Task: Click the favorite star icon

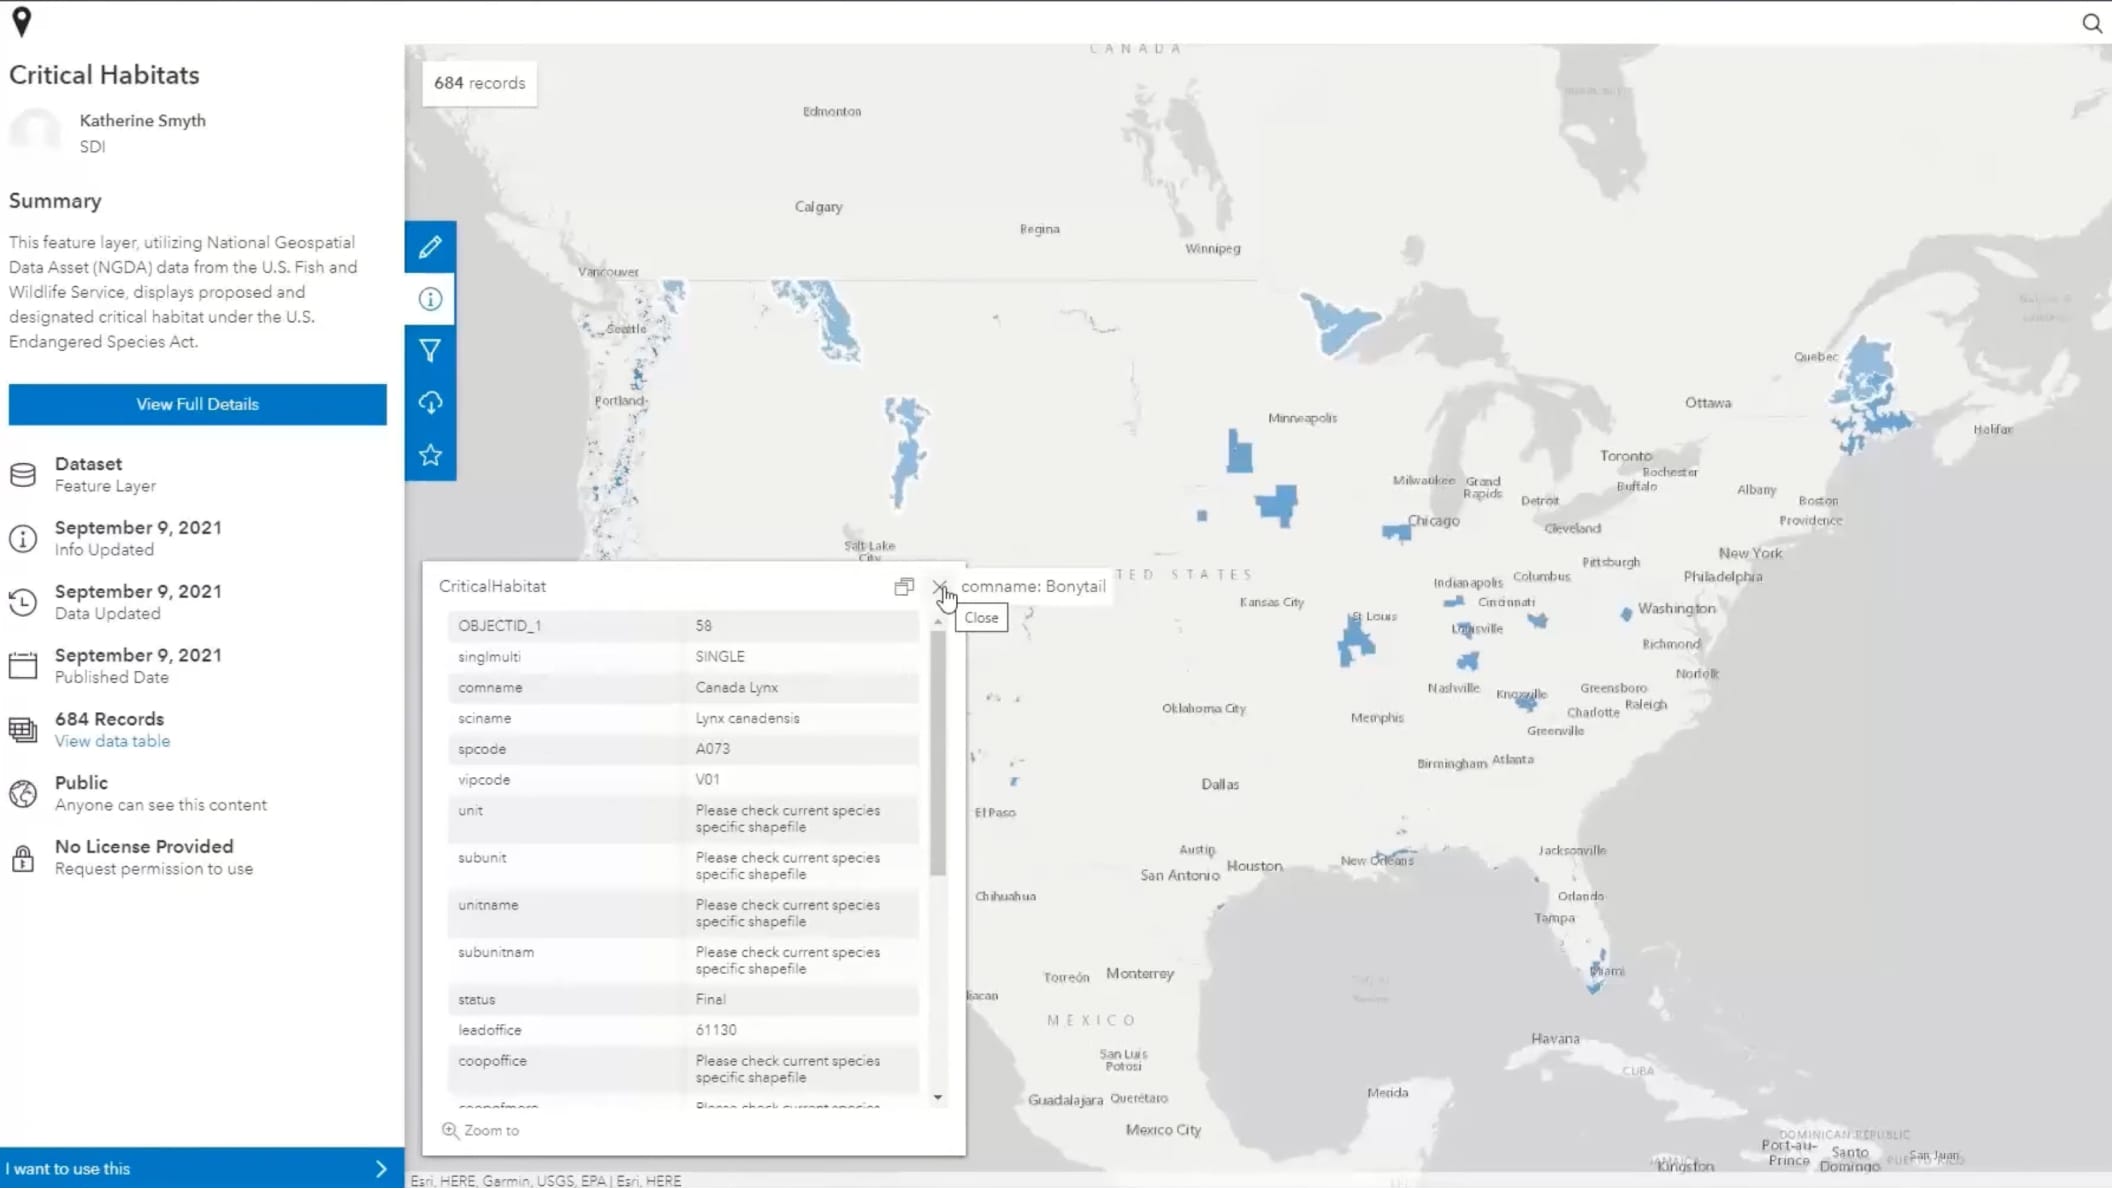Action: (x=430, y=455)
